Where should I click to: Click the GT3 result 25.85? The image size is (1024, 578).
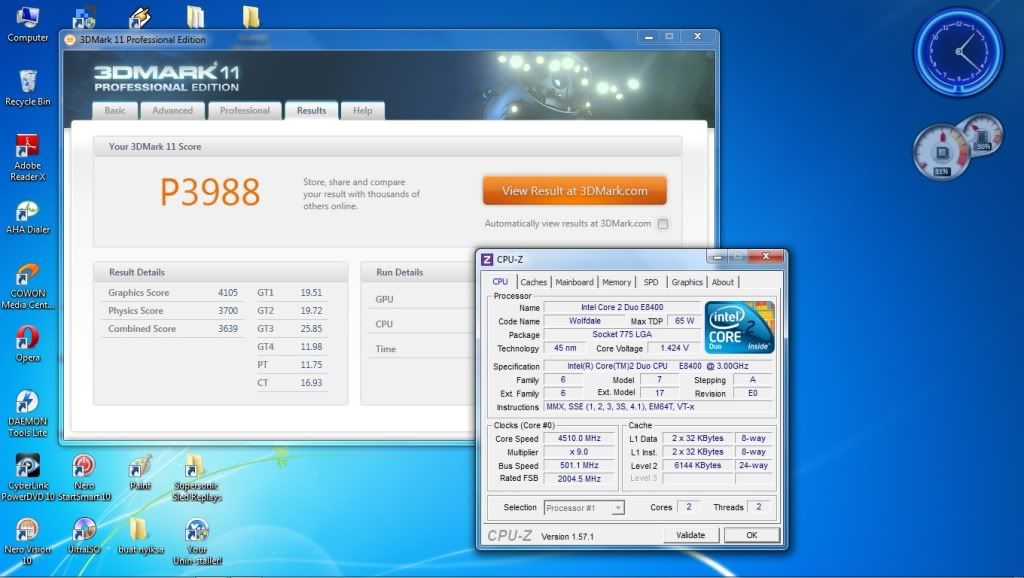tap(312, 329)
